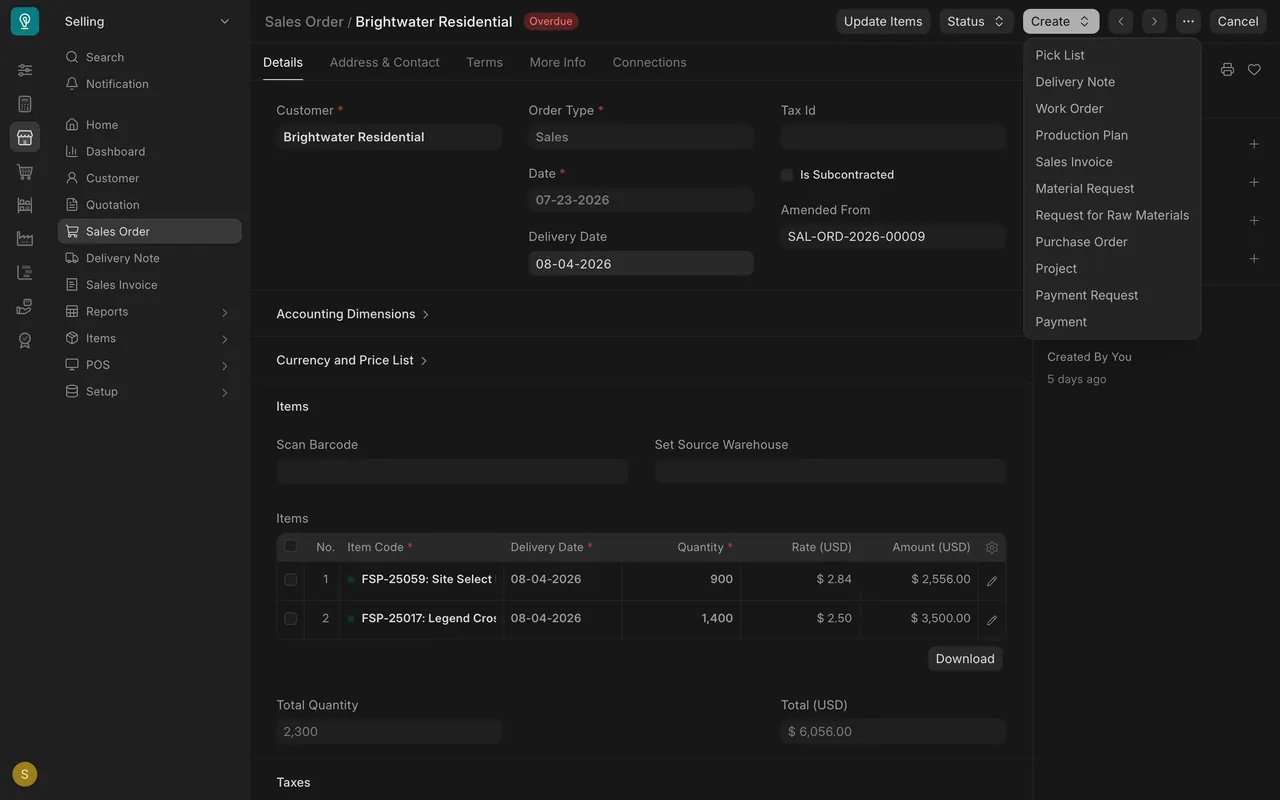Screen dimensions: 1280x800
Task: Open the user avatar S
Action: pyautogui.click(x=25, y=774)
